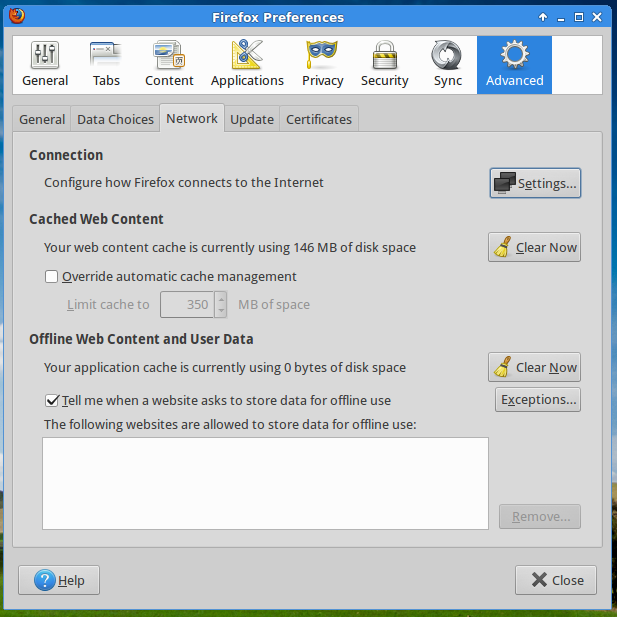Screen dimensions: 617x617
Task: Clear Now for cached web content
Action: 534,248
